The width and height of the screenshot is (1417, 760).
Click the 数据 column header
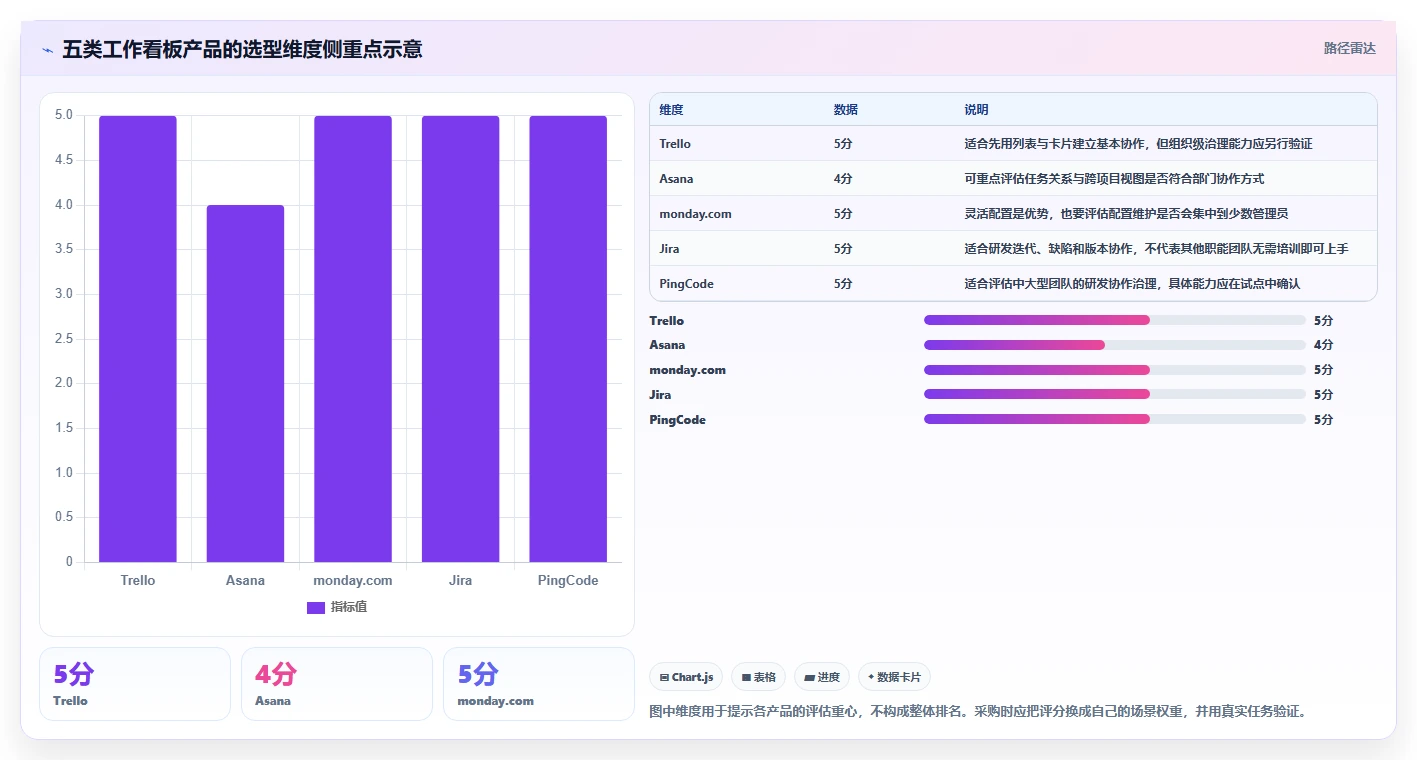[x=845, y=110]
